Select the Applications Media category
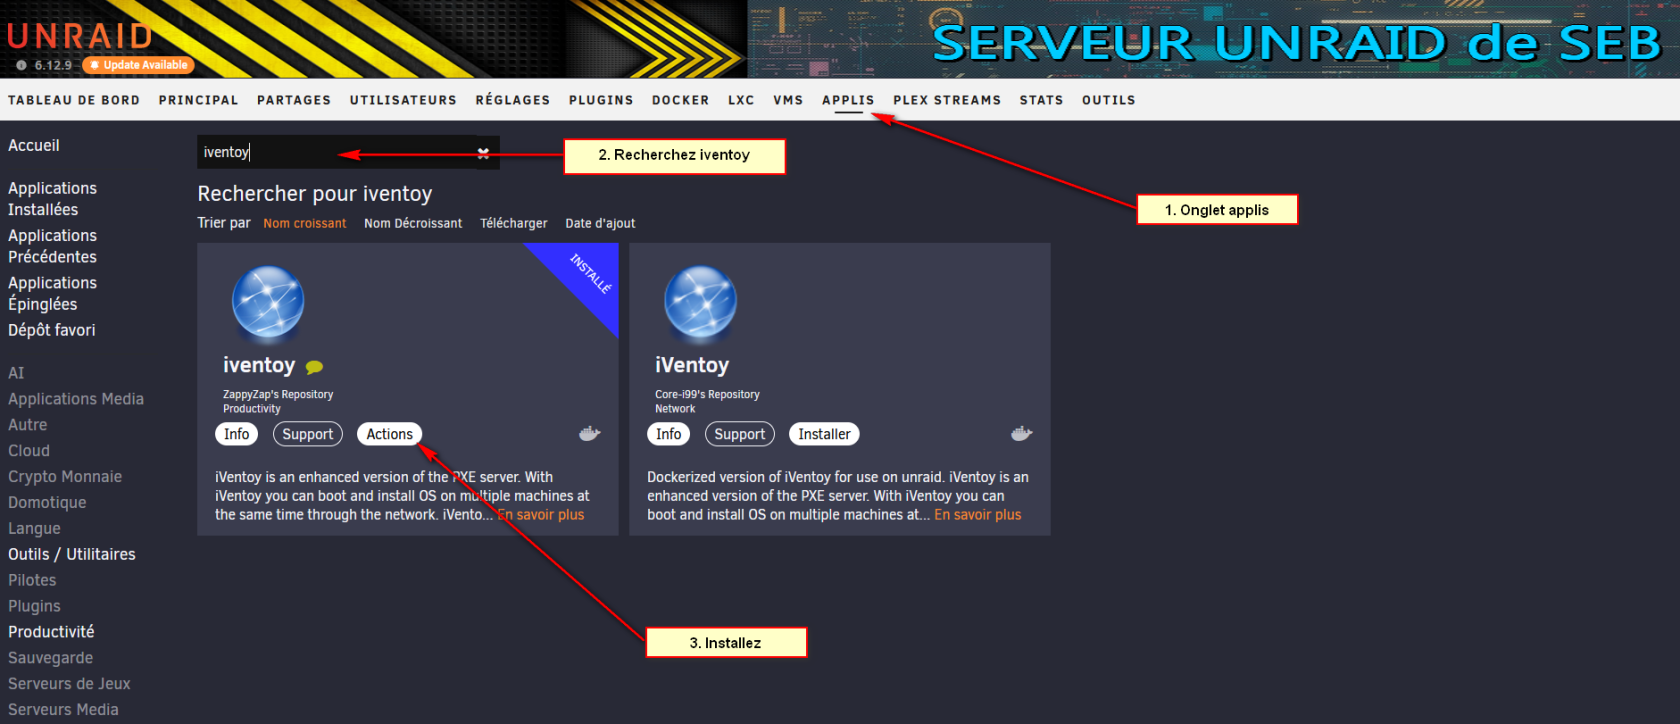1680x724 pixels. coord(76,399)
